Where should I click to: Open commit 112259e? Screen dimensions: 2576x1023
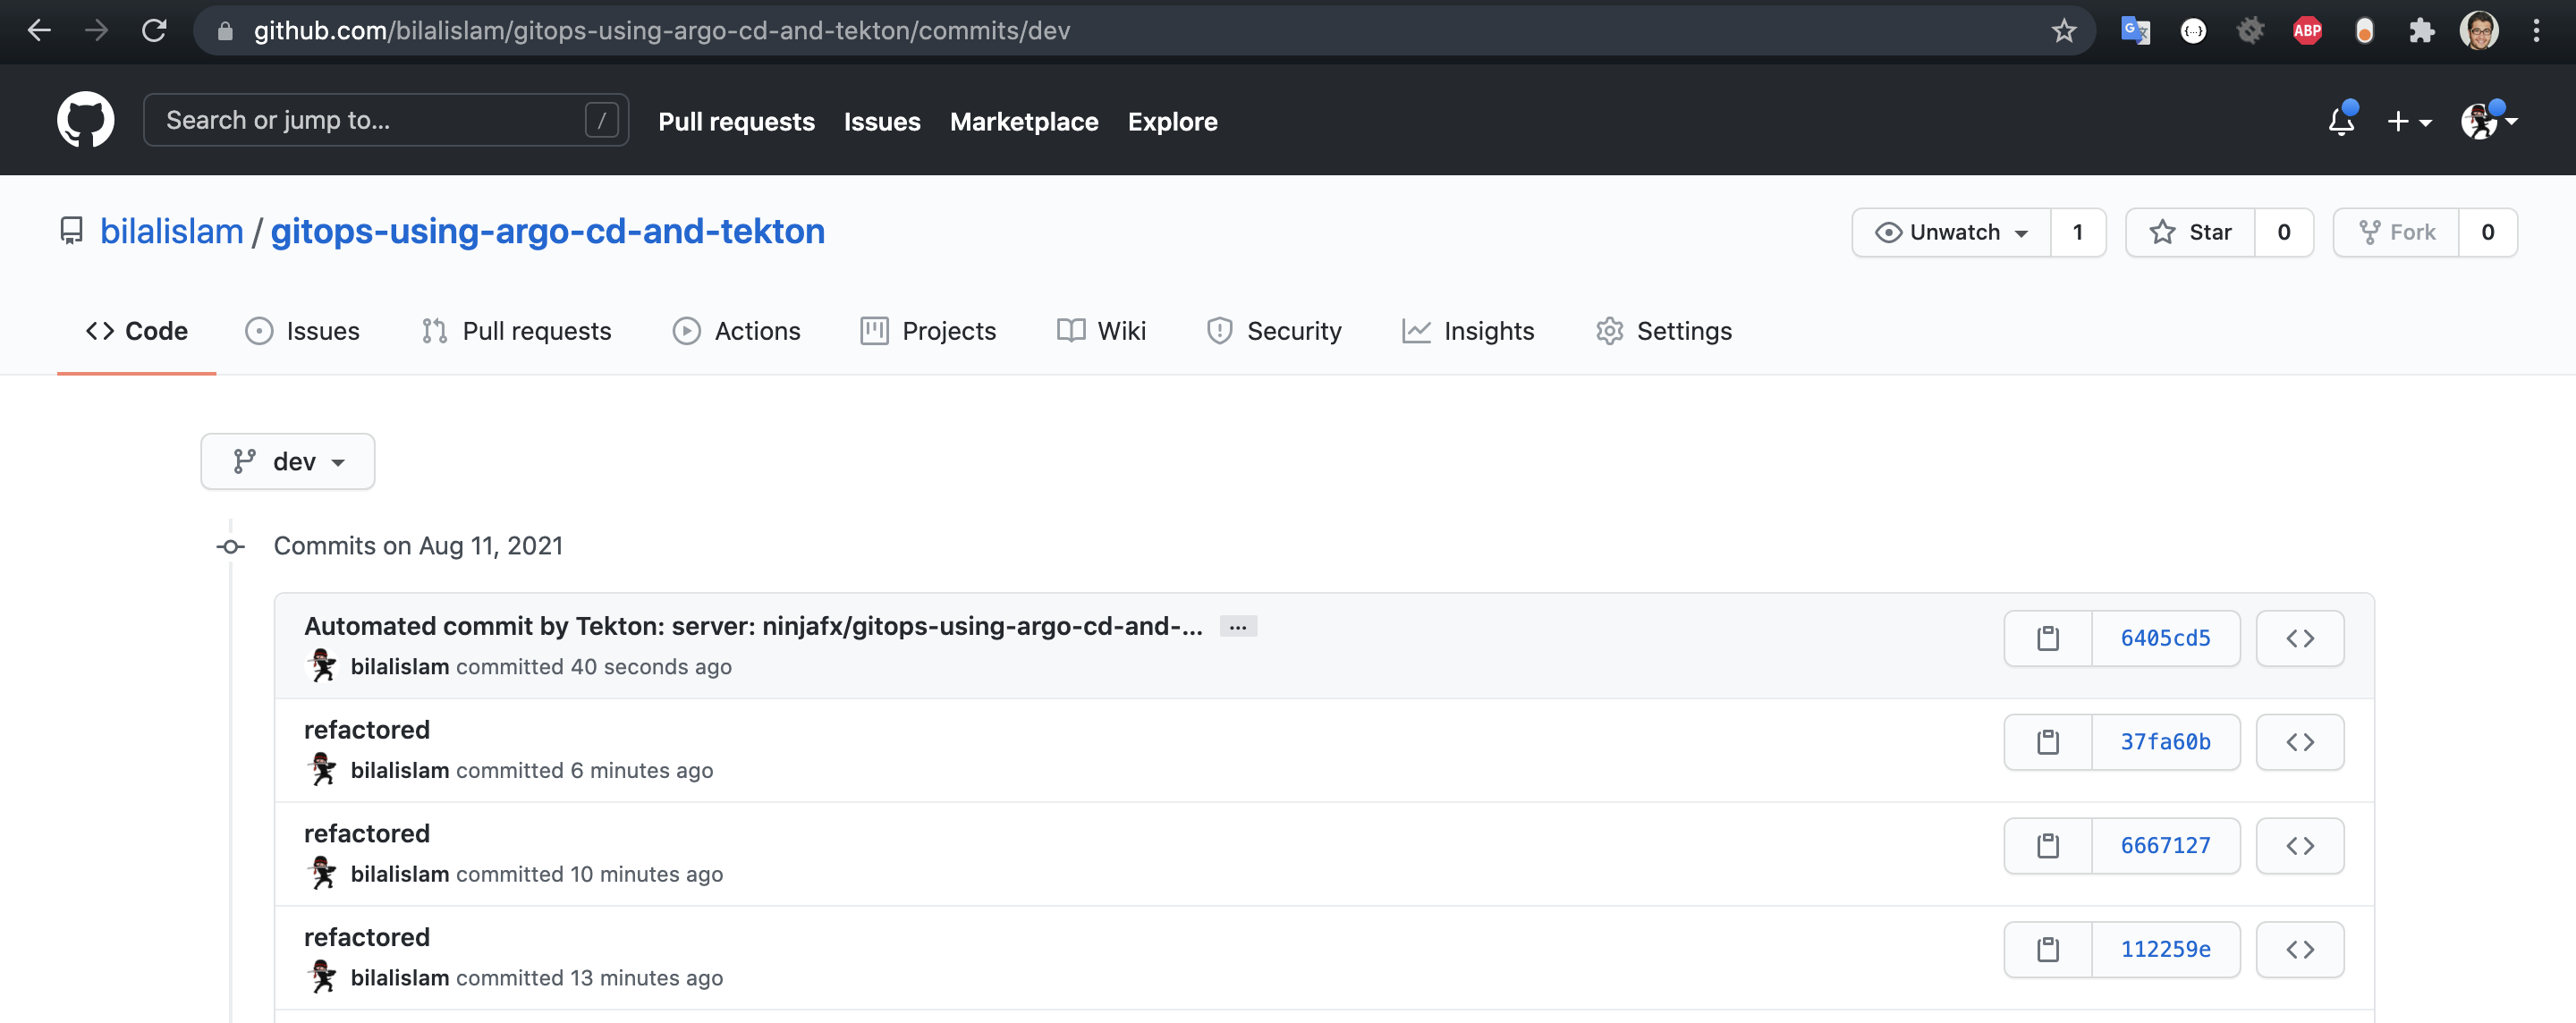click(2166, 950)
